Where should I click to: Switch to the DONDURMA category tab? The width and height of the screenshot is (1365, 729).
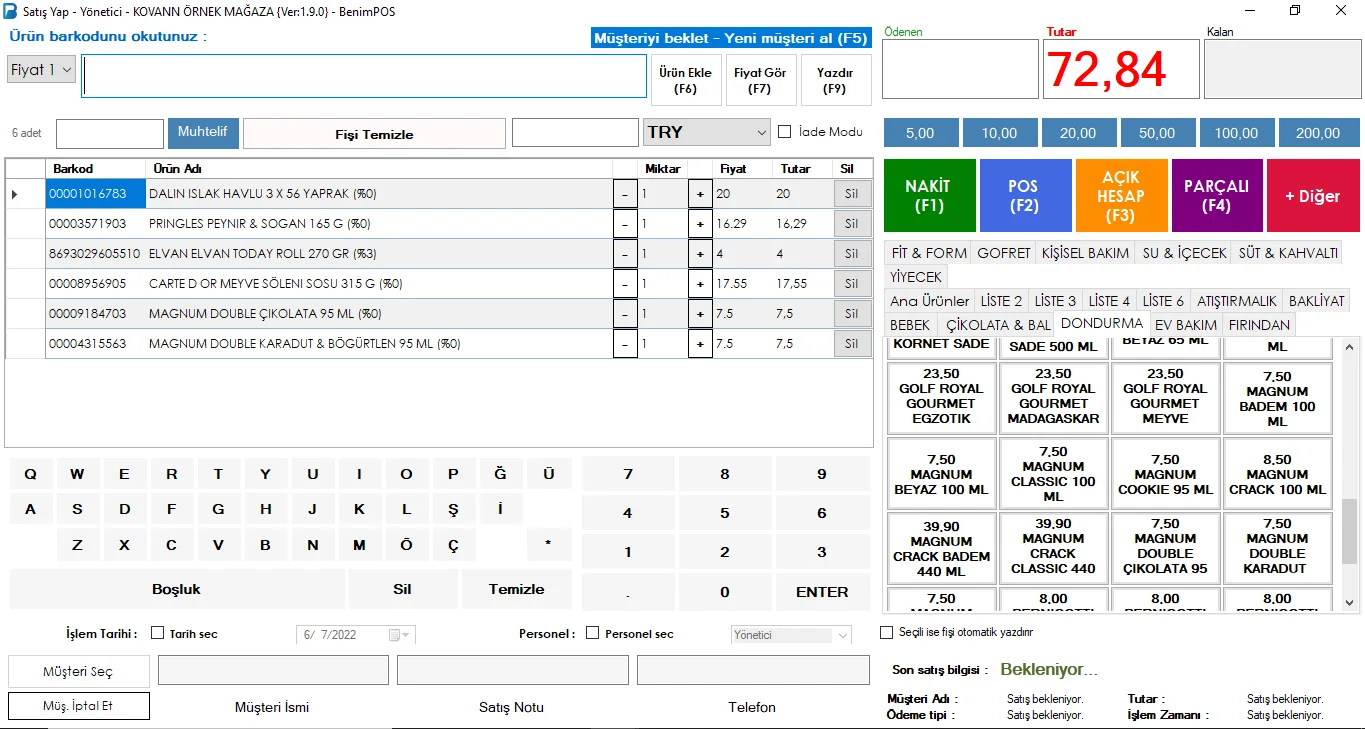[1101, 324]
